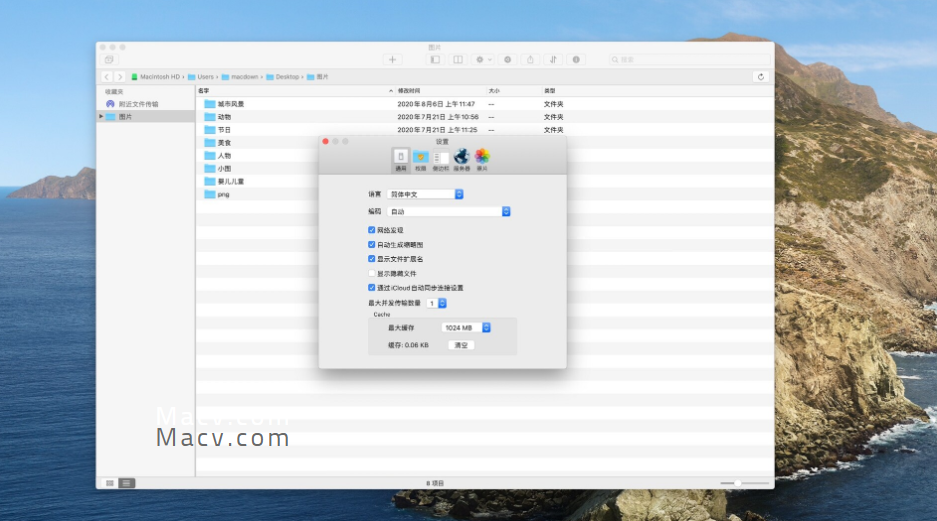Viewport: 937px width, 521px height.
Task: Uncheck the 自动生成缩略图 checkbox
Action: tap(372, 244)
